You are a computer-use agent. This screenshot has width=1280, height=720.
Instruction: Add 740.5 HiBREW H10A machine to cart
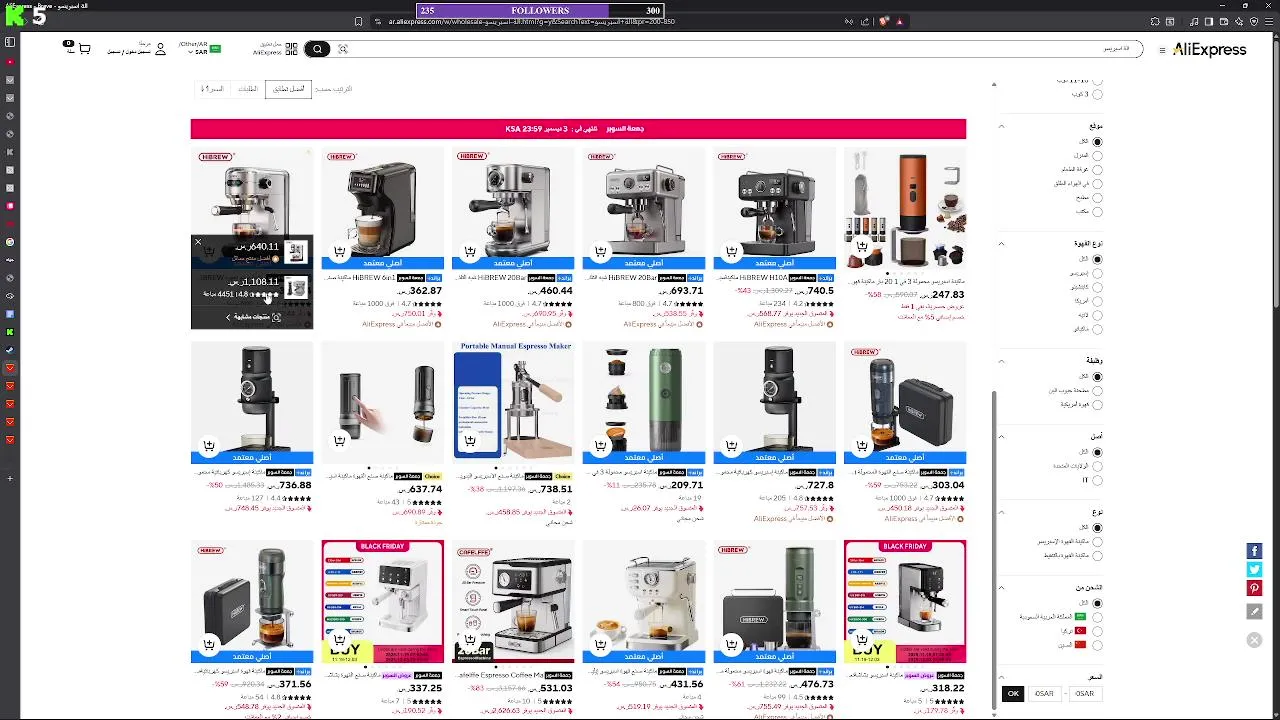(732, 251)
